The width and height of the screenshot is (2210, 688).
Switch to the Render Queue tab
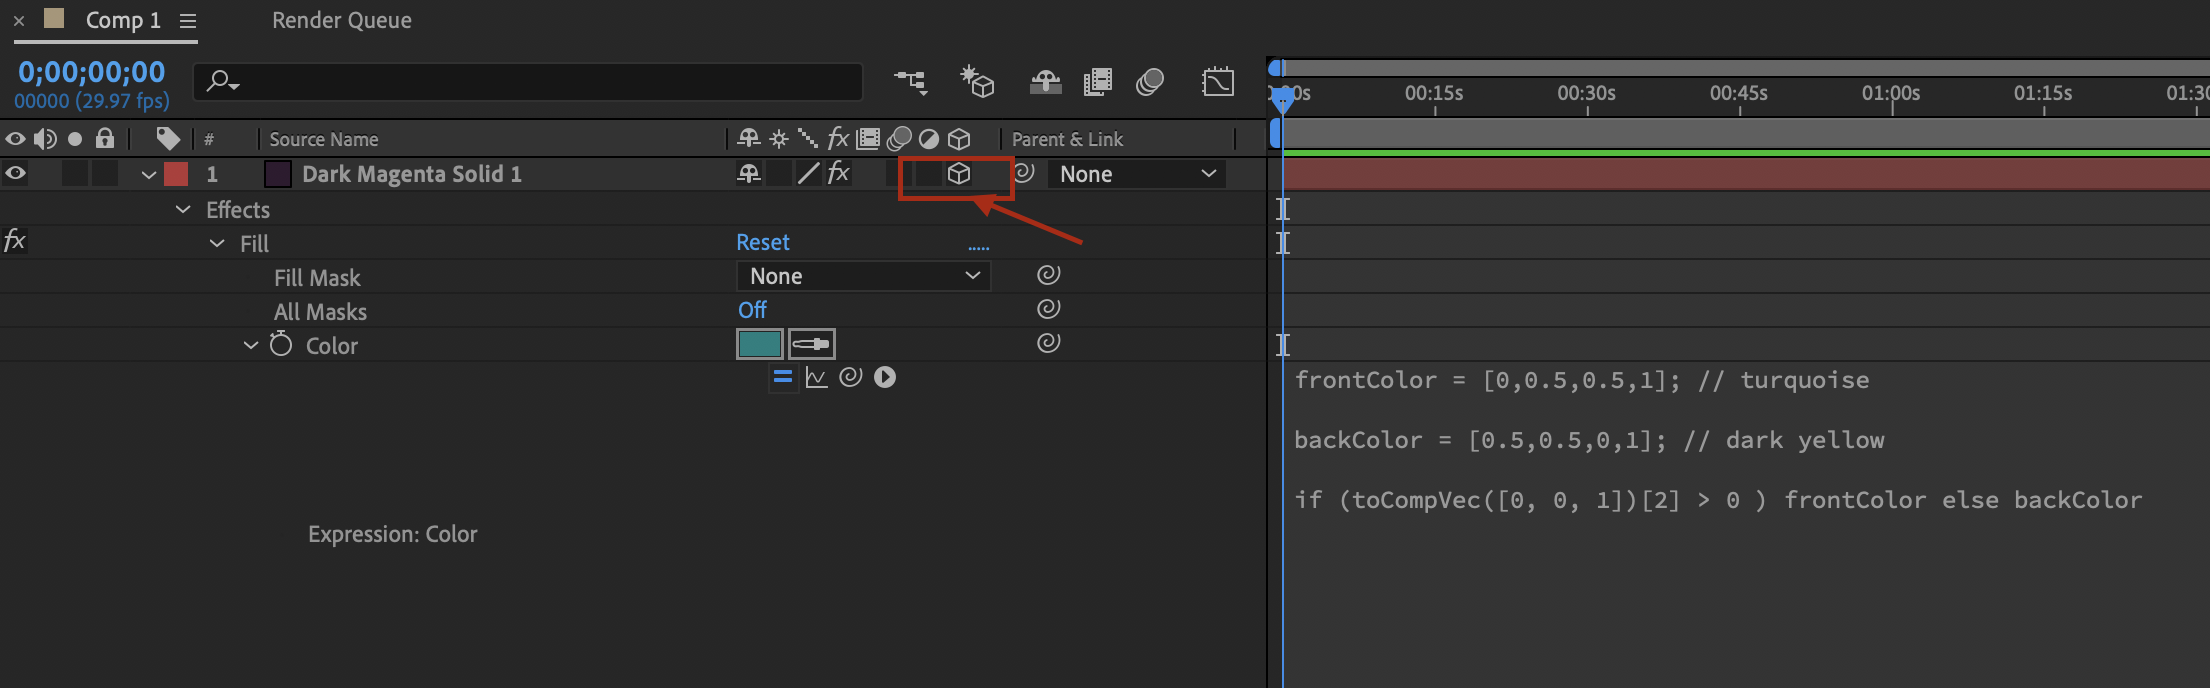coord(342,20)
